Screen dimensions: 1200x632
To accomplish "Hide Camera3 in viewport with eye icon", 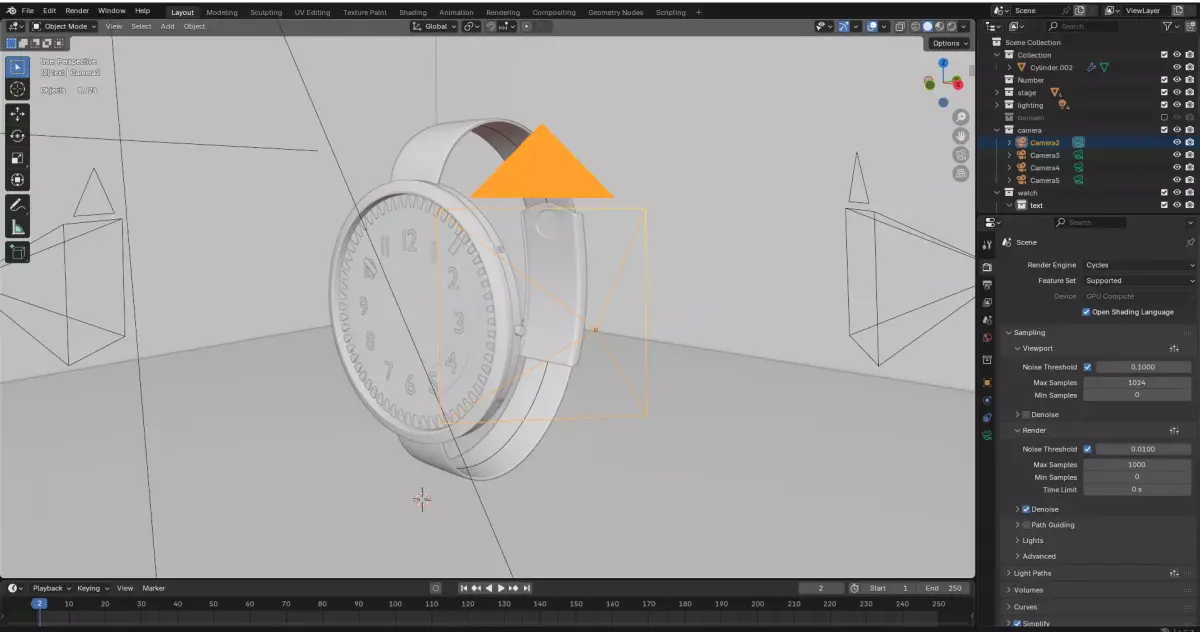I will pos(1177,155).
